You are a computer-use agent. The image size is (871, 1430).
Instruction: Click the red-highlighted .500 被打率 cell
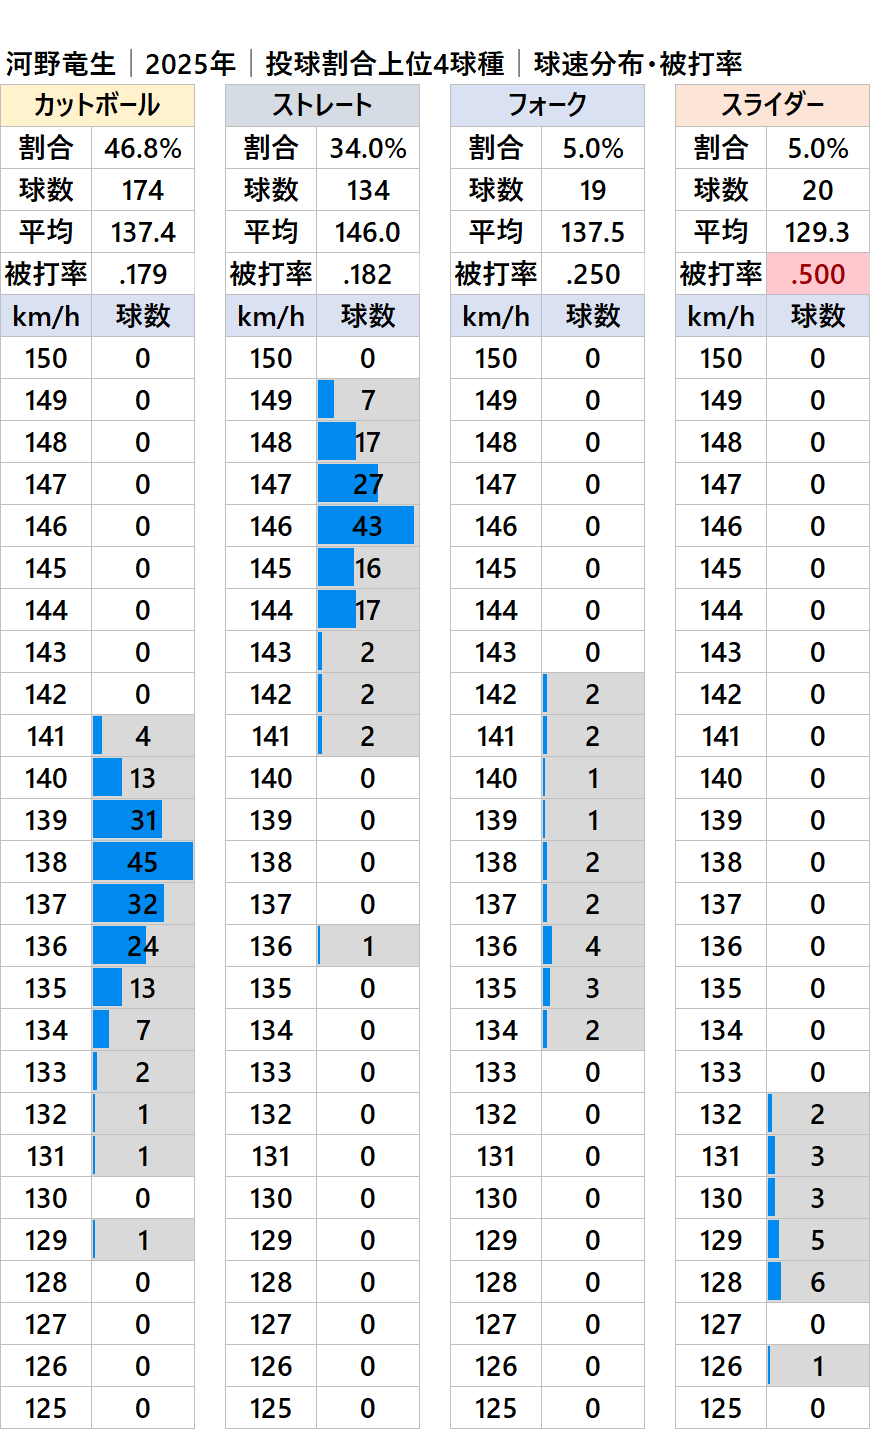coord(817,274)
